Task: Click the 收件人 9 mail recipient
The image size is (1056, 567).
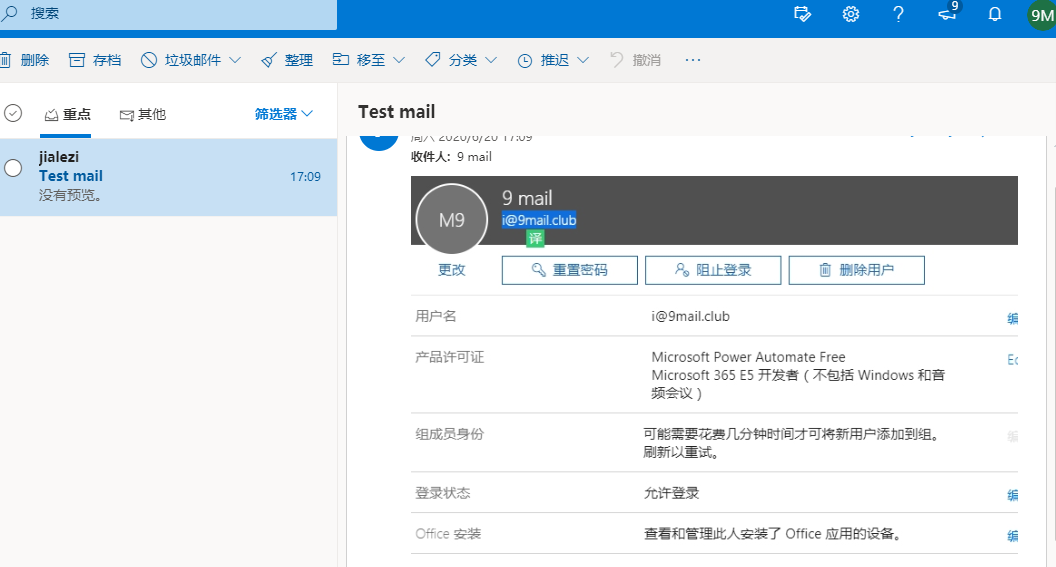Action: point(474,157)
